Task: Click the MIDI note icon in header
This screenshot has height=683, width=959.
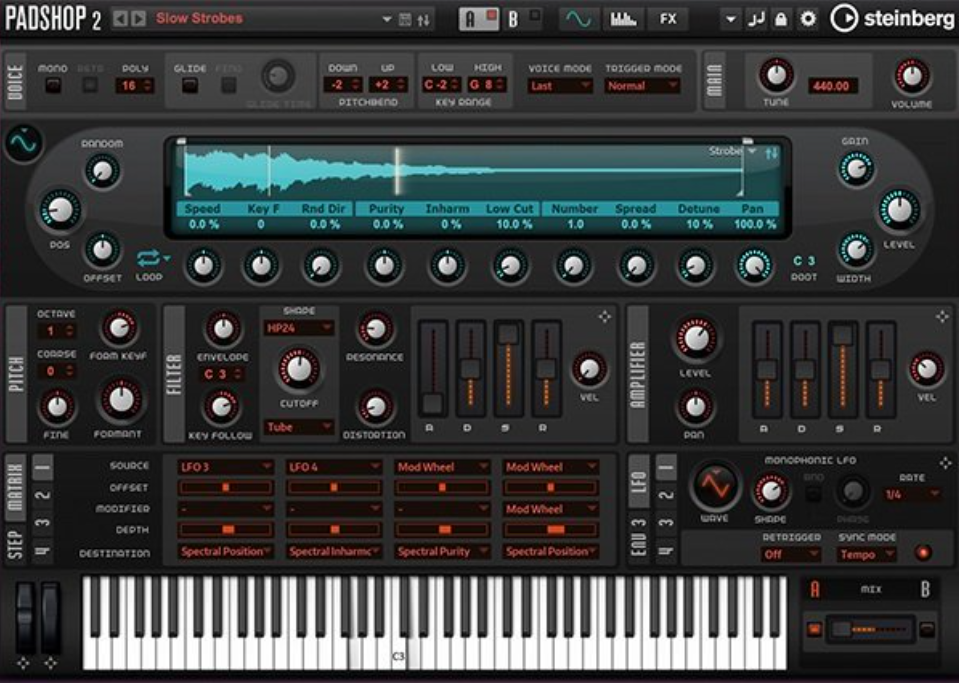Action: pyautogui.click(x=756, y=19)
